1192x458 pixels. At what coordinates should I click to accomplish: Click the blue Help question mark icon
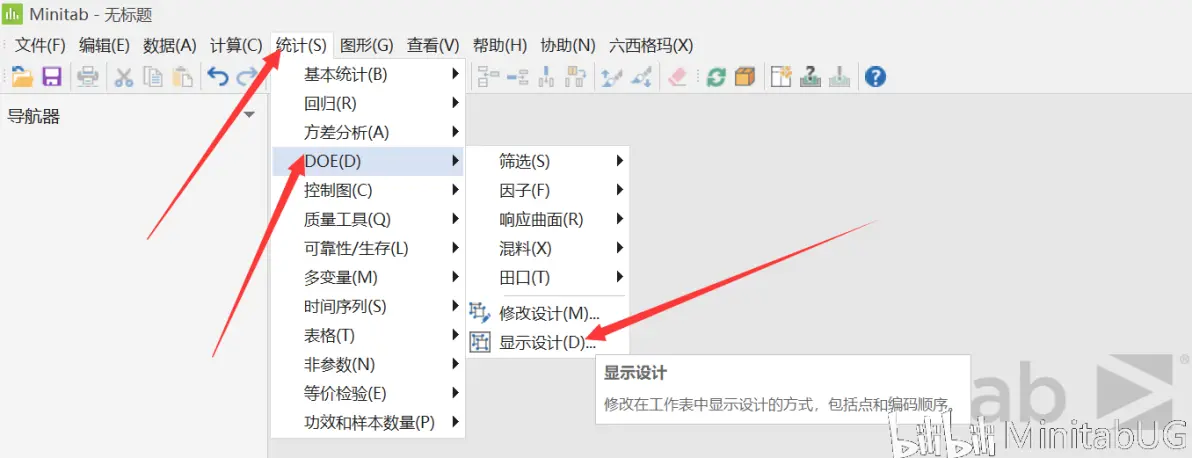tap(876, 77)
